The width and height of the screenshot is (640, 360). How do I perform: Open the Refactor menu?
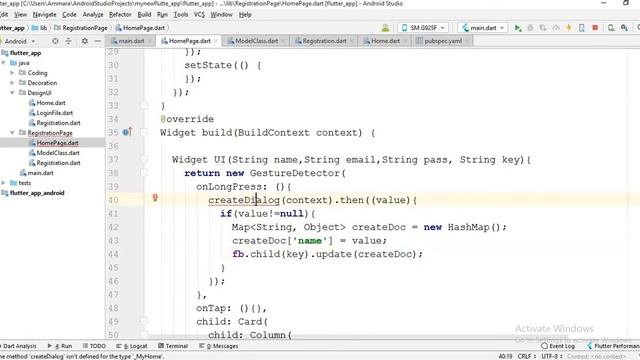pos(120,15)
